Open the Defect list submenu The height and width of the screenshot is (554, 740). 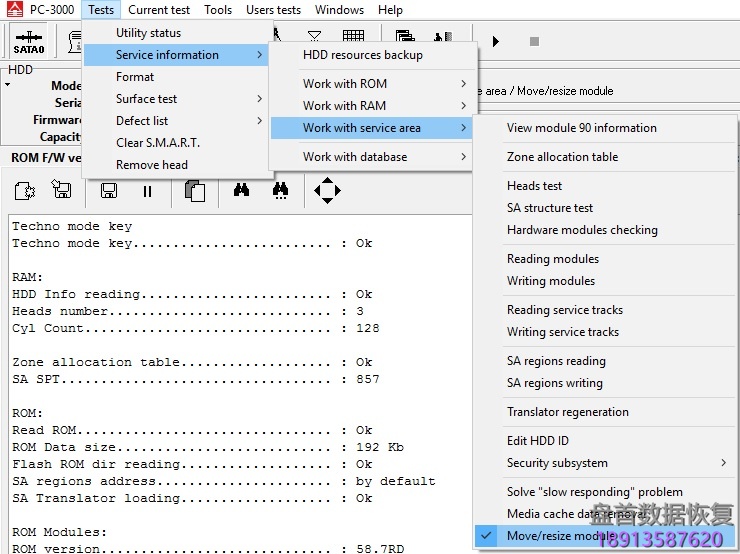click(x=142, y=121)
